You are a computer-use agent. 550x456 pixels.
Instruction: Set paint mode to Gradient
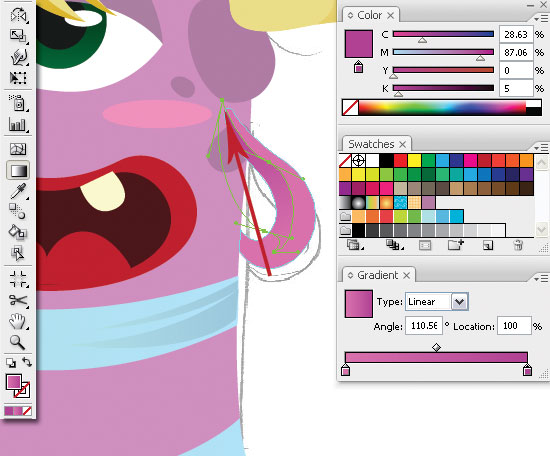(18, 411)
